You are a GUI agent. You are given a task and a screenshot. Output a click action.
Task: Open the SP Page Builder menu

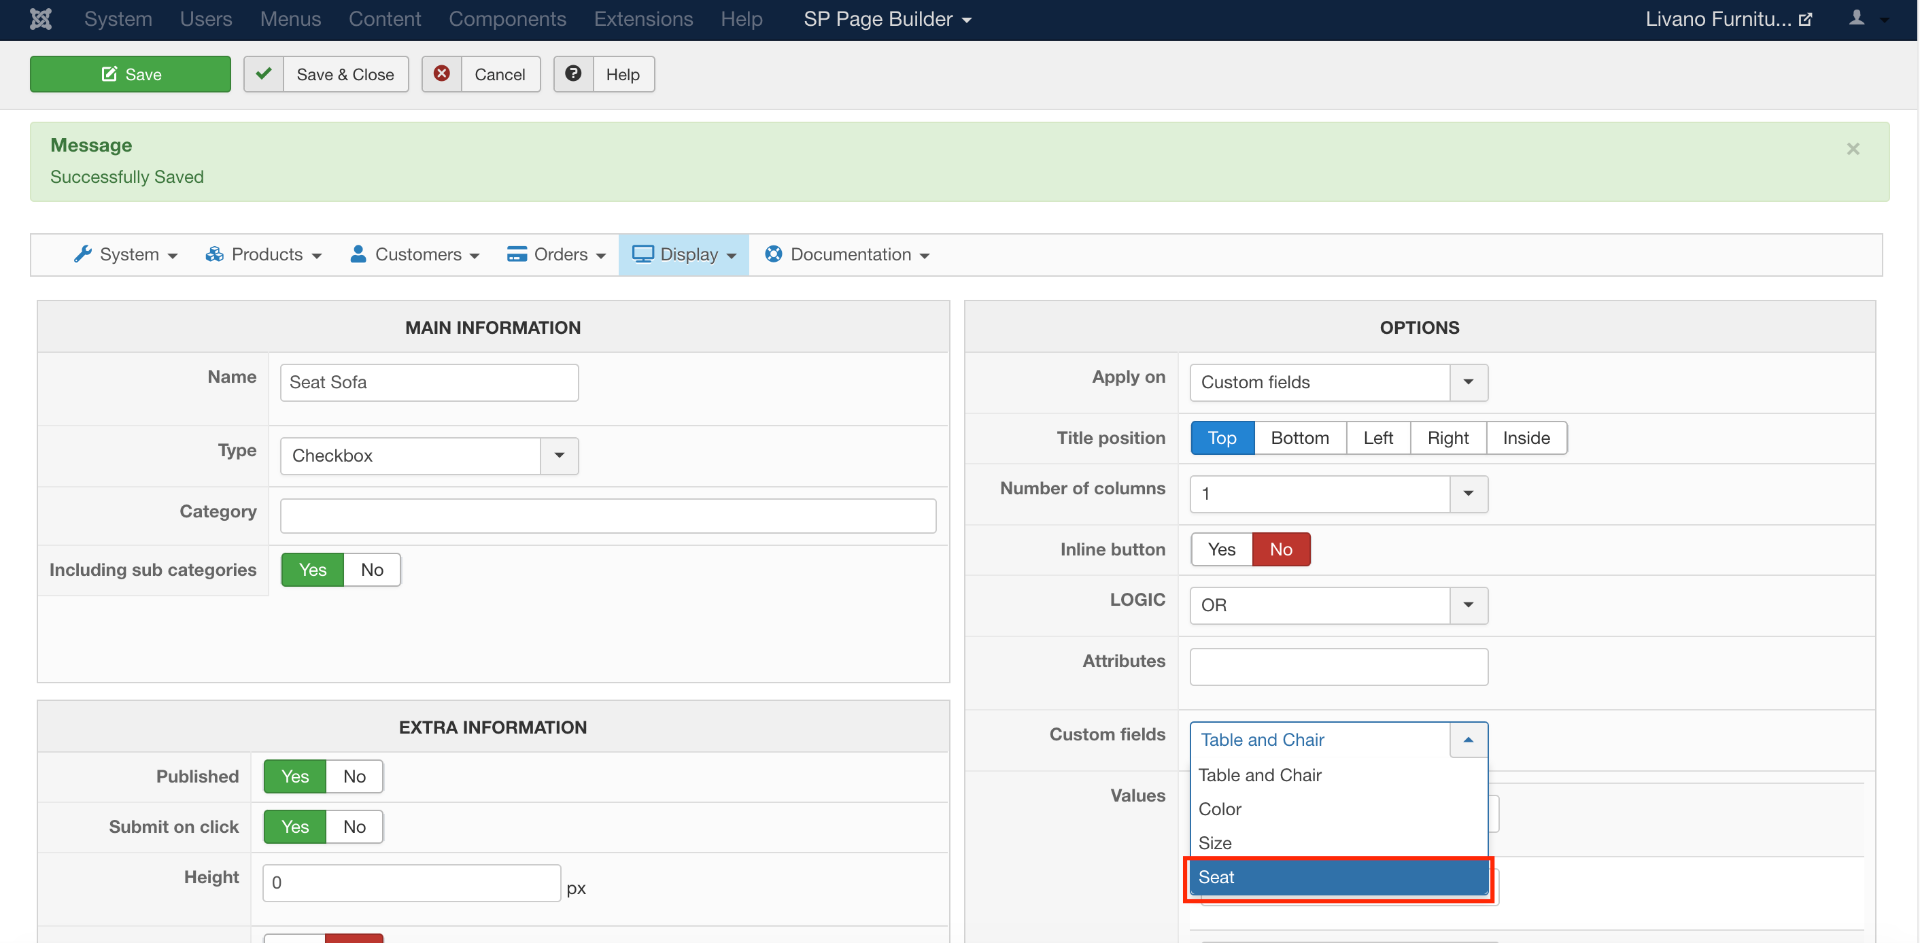pos(887,19)
